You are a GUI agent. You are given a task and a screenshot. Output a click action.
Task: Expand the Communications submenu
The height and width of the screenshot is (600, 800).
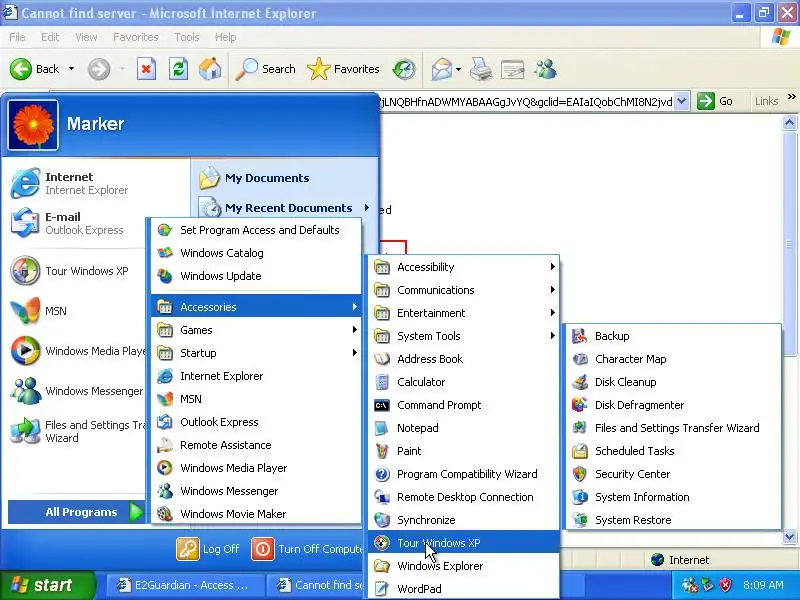click(464, 290)
